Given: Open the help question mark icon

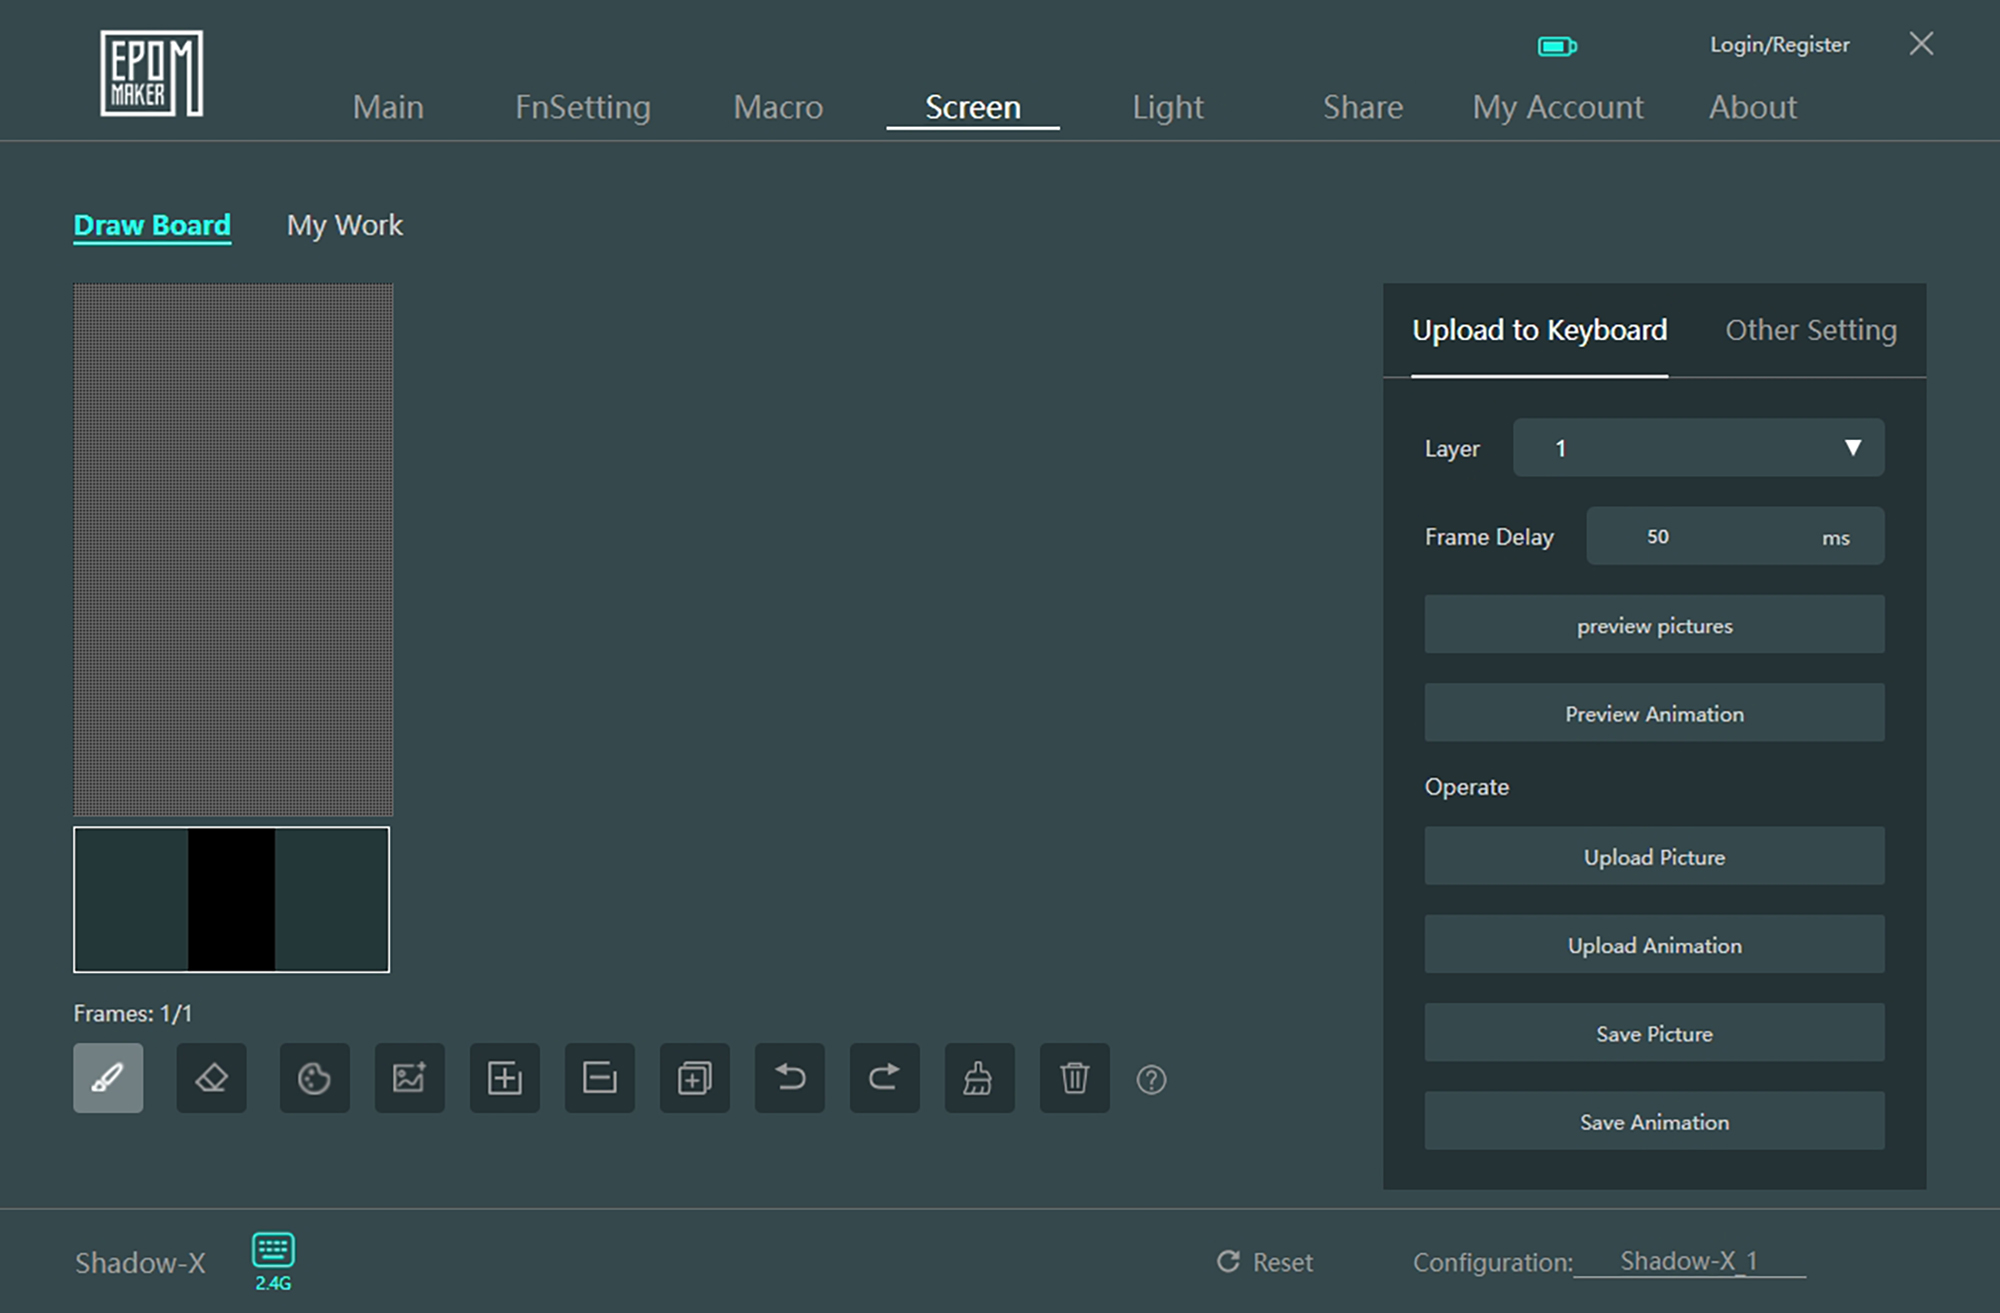Looking at the screenshot, I should coord(1151,1080).
